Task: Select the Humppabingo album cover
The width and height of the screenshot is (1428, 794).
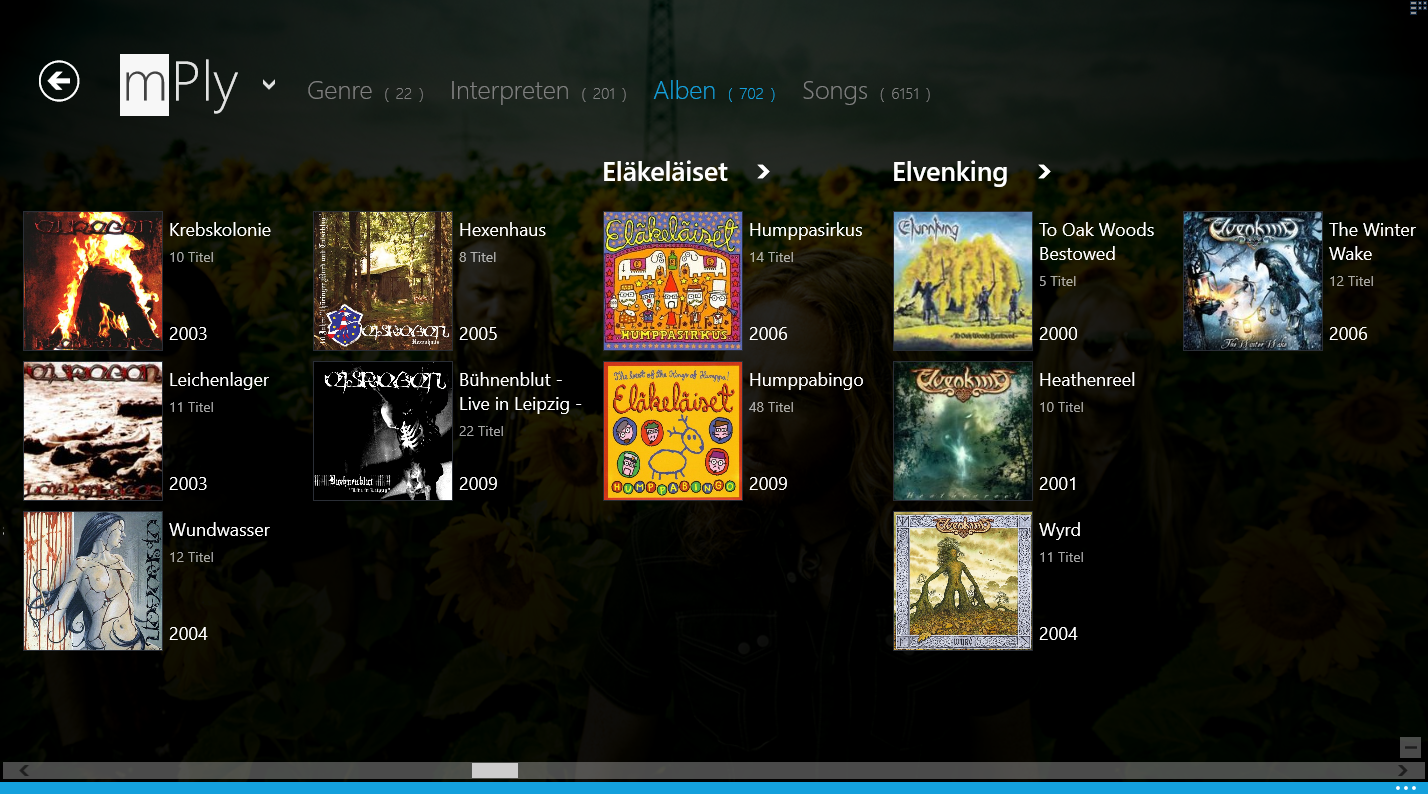Action: click(x=673, y=431)
